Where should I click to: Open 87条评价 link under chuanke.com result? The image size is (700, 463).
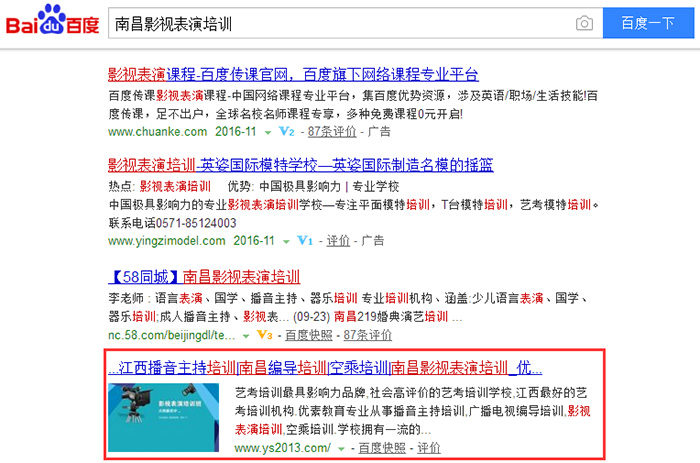(331, 131)
